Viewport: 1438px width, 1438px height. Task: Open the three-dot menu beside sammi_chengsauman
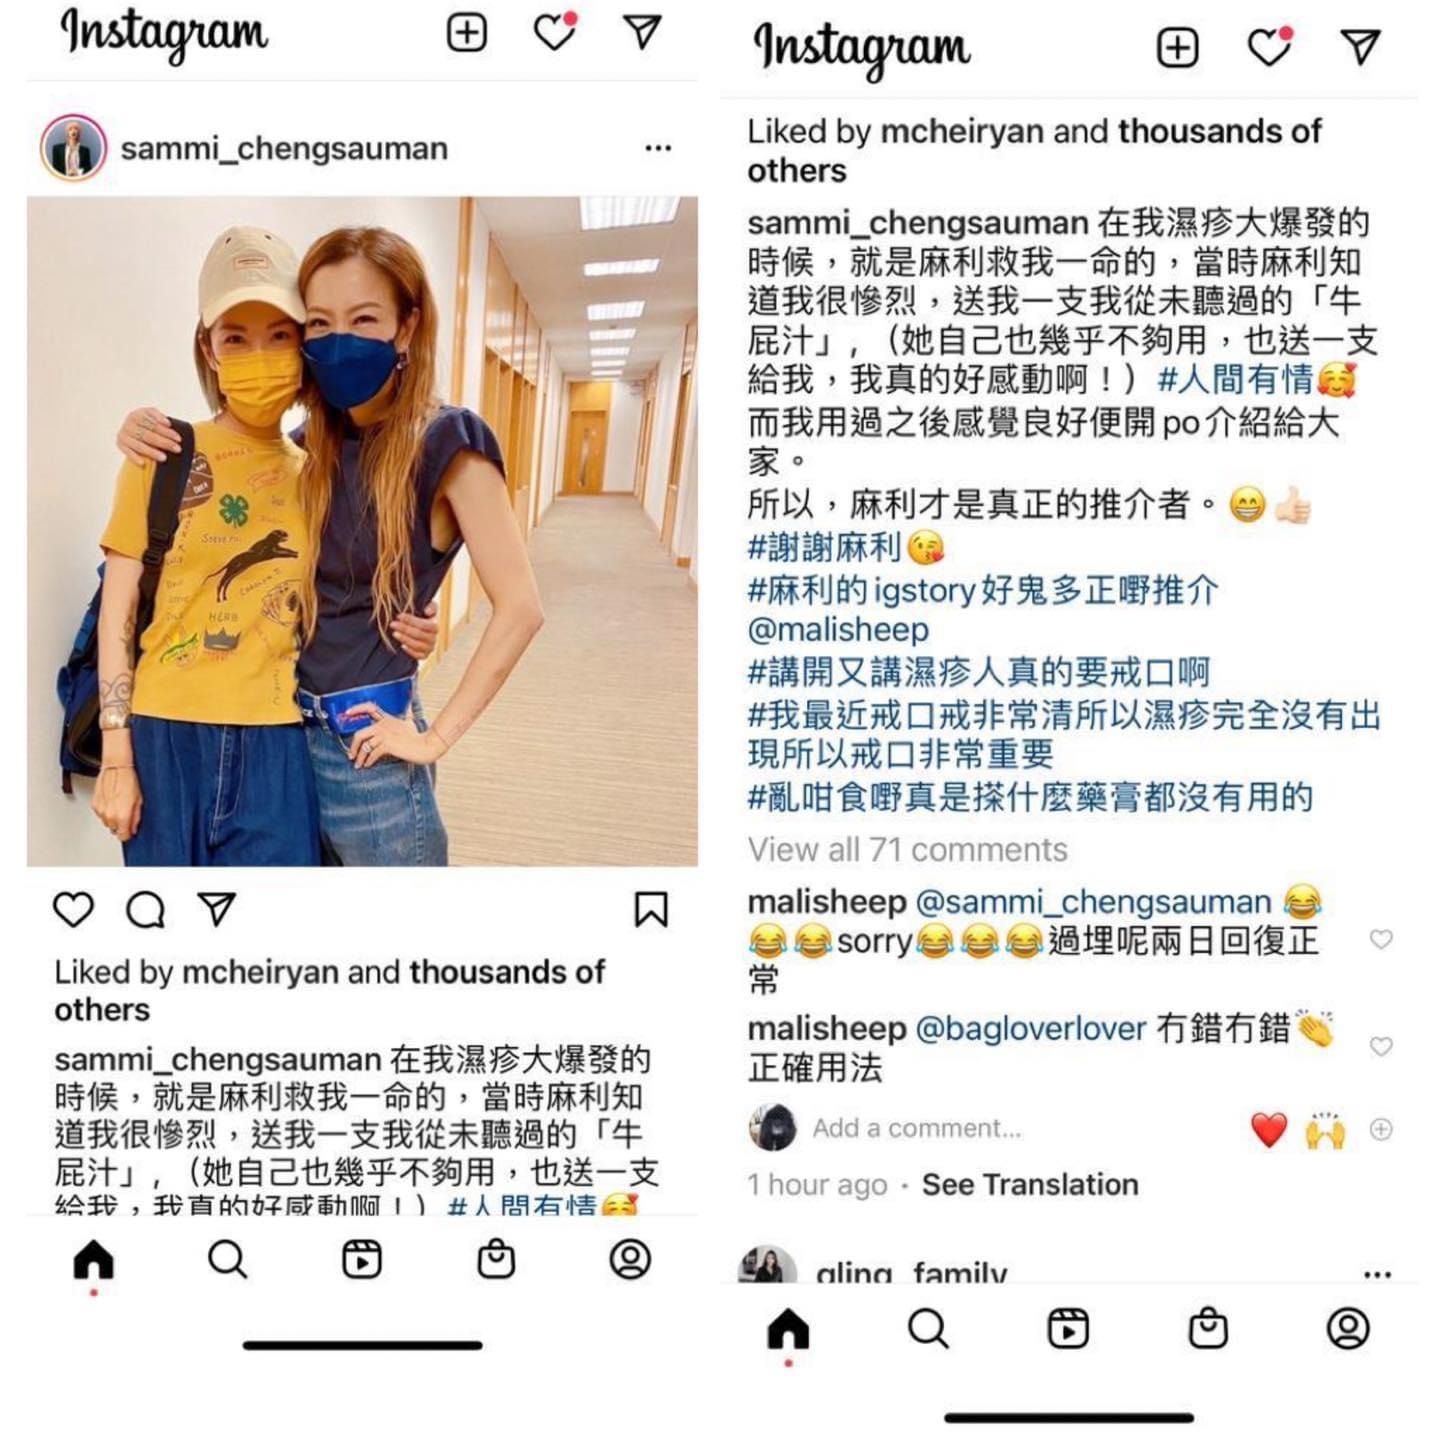[658, 148]
